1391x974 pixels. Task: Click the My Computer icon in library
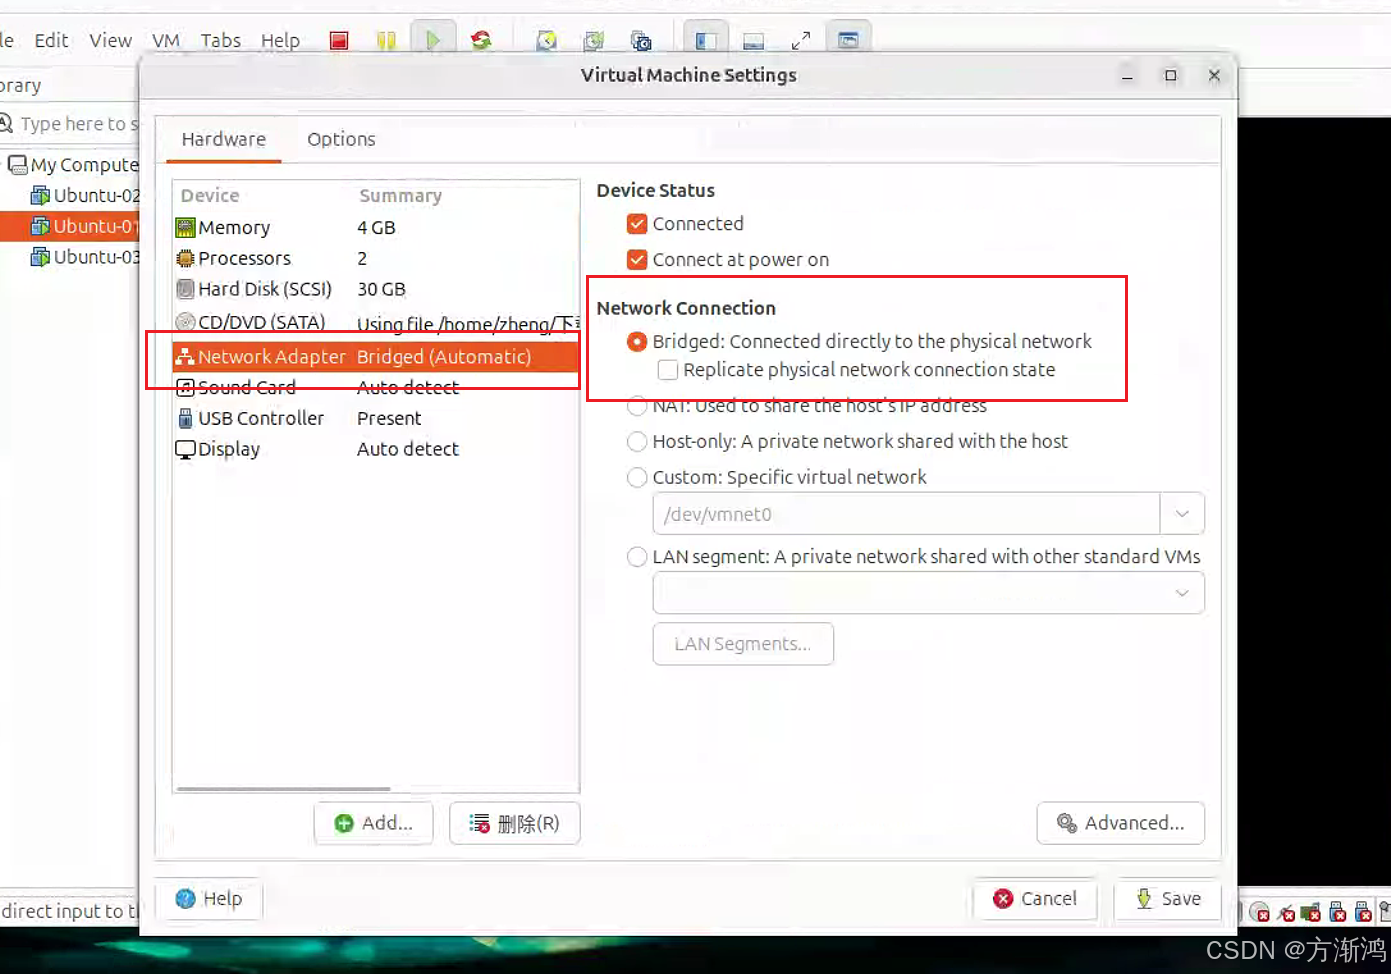pos(17,164)
